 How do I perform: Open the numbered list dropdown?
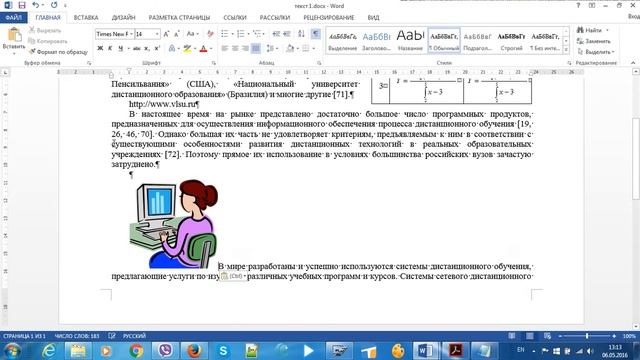(x=248, y=34)
